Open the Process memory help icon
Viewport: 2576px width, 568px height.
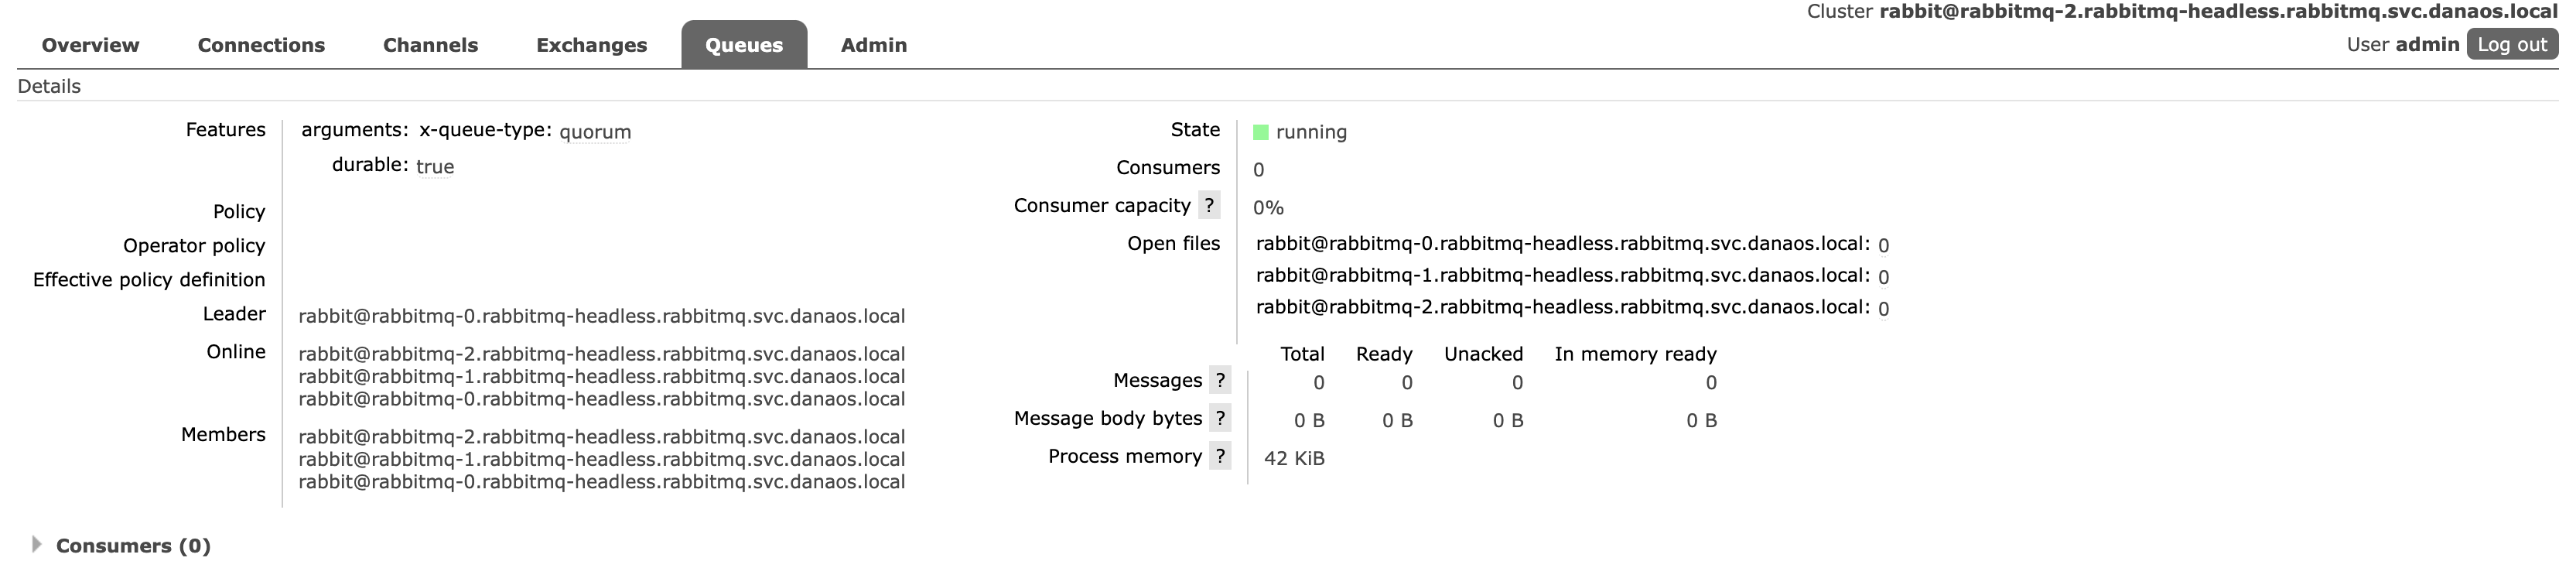point(1219,456)
